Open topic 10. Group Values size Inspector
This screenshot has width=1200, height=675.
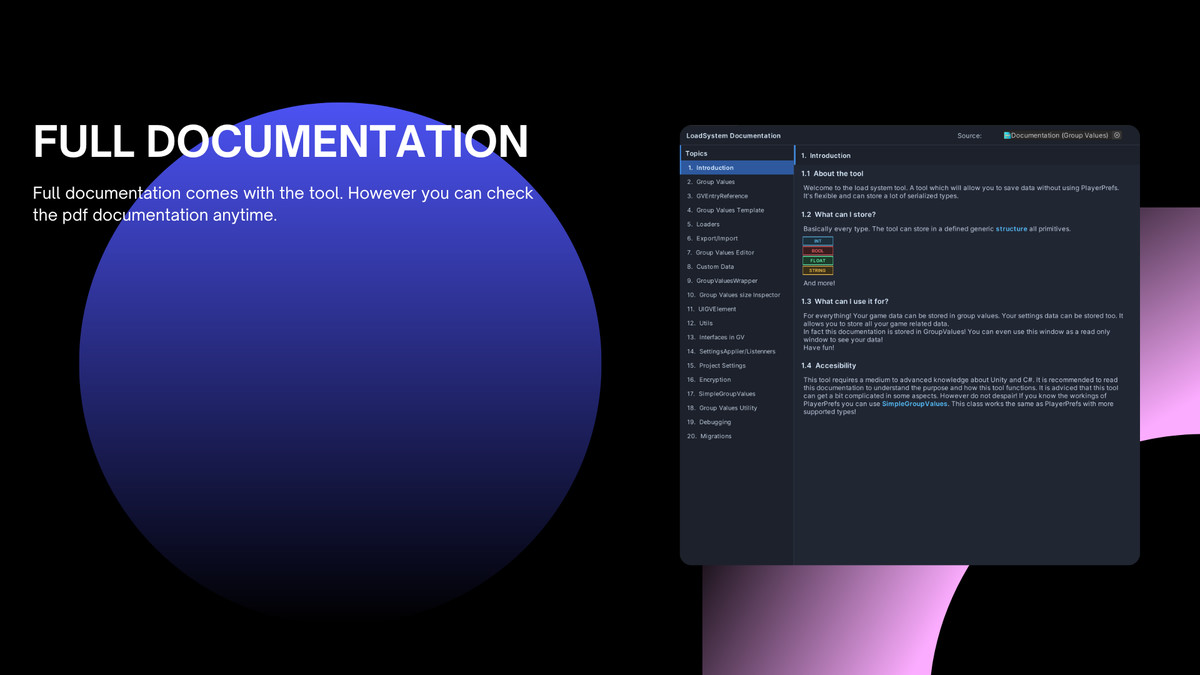point(737,295)
